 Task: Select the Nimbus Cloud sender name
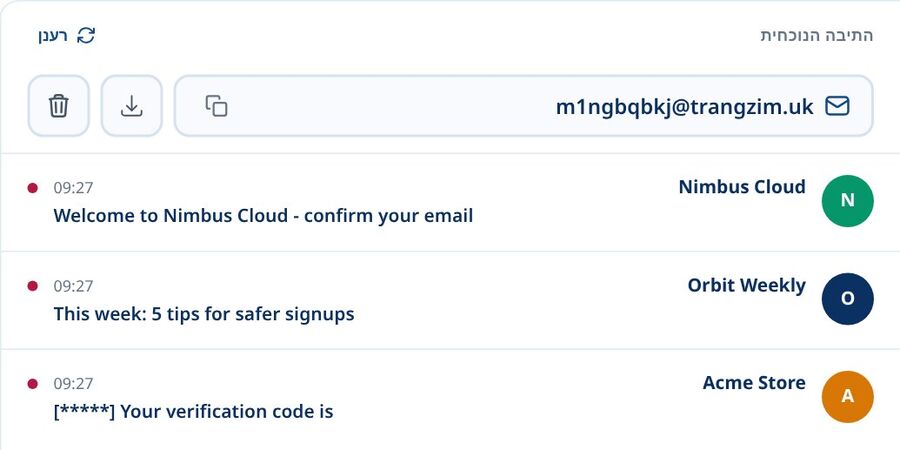pyautogui.click(x=742, y=187)
